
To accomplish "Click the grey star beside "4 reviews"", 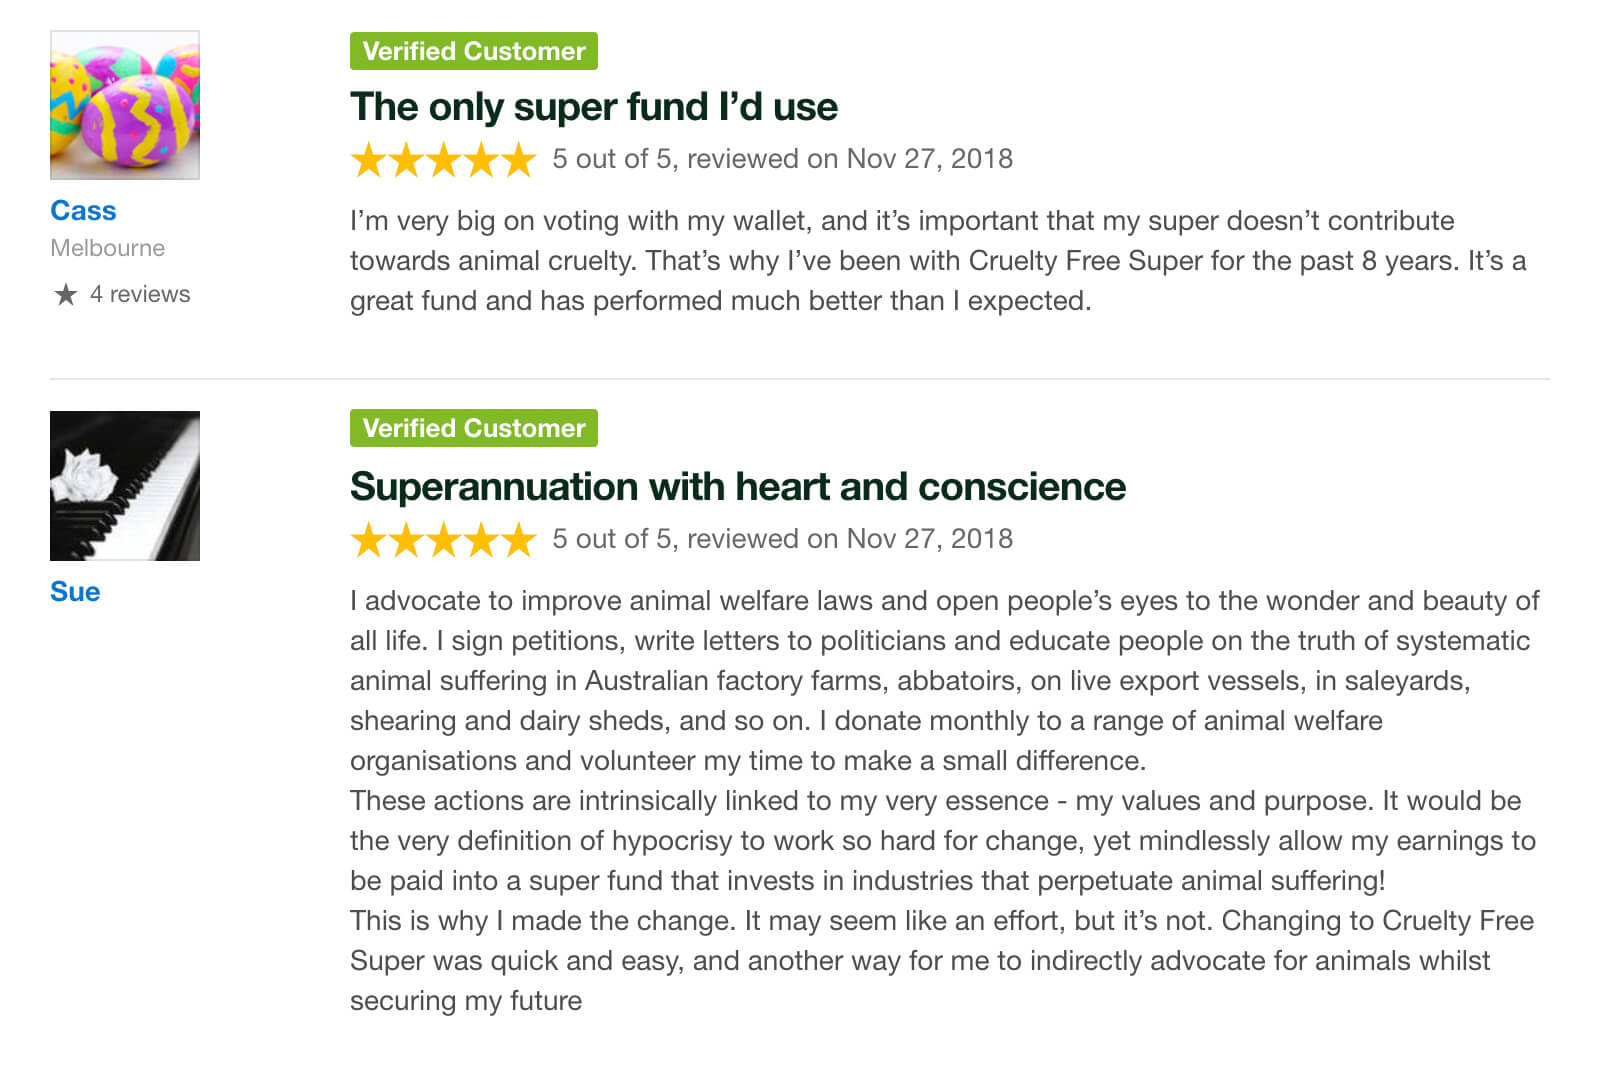I will 66,294.
